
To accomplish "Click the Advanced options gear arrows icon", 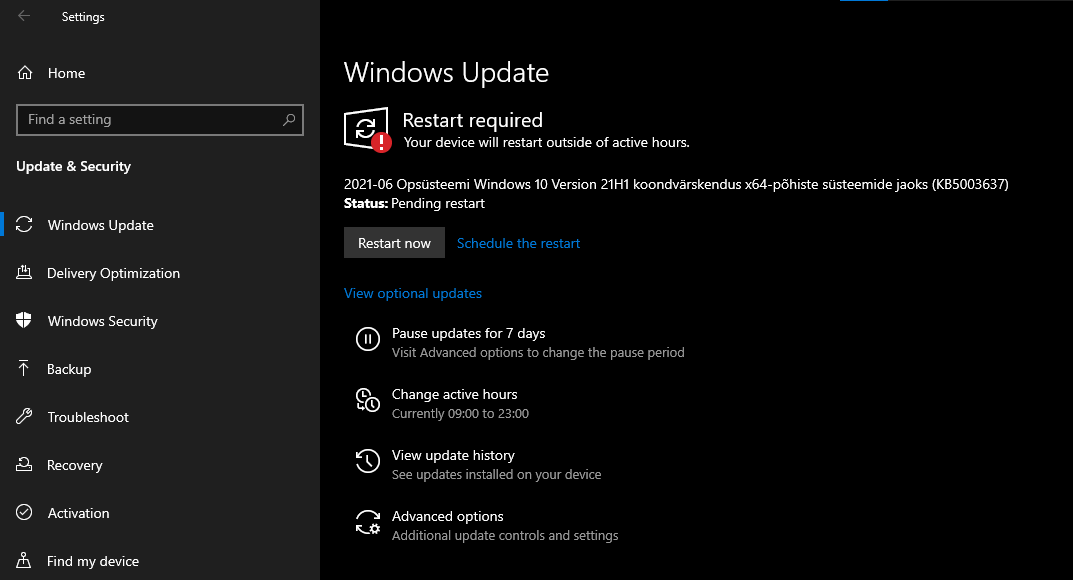I will pyautogui.click(x=367, y=522).
